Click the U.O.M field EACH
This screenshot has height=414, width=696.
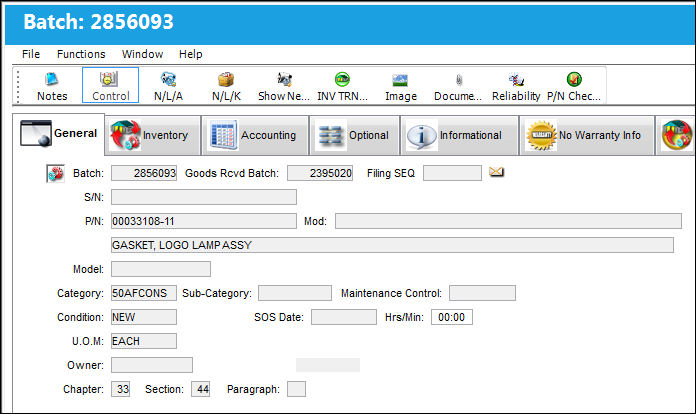pyautogui.click(x=144, y=341)
